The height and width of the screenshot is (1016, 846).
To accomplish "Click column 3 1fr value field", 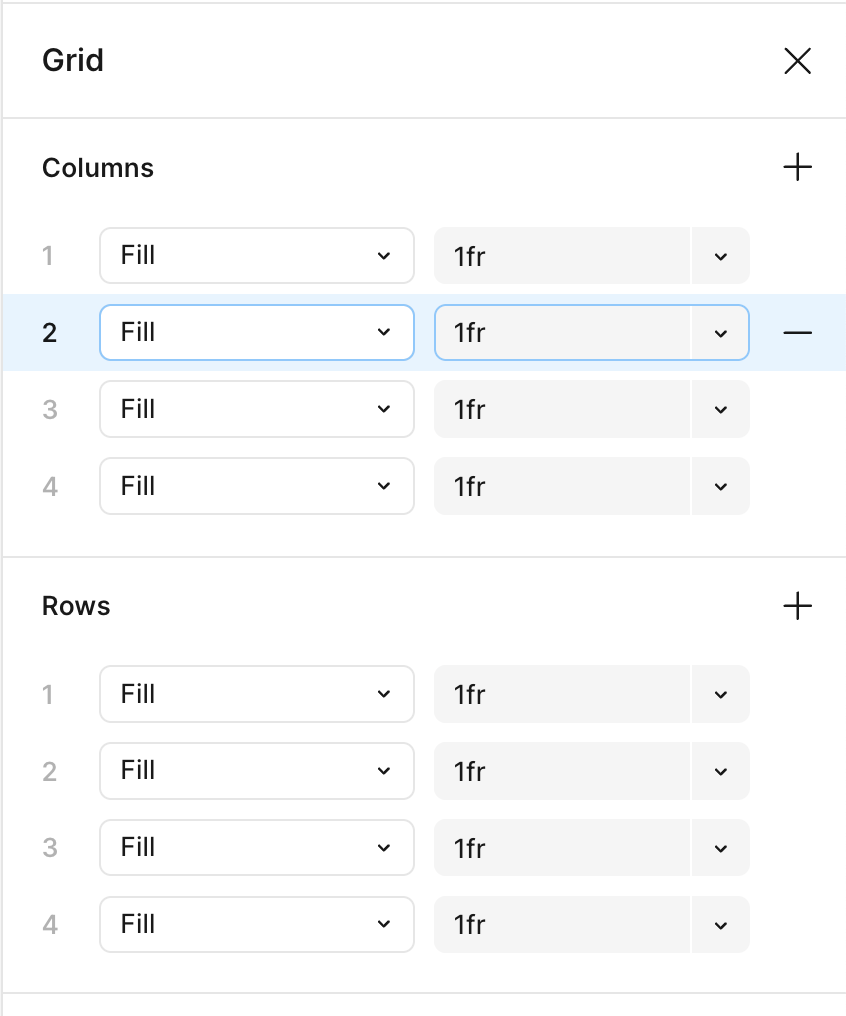I will pyautogui.click(x=562, y=409).
